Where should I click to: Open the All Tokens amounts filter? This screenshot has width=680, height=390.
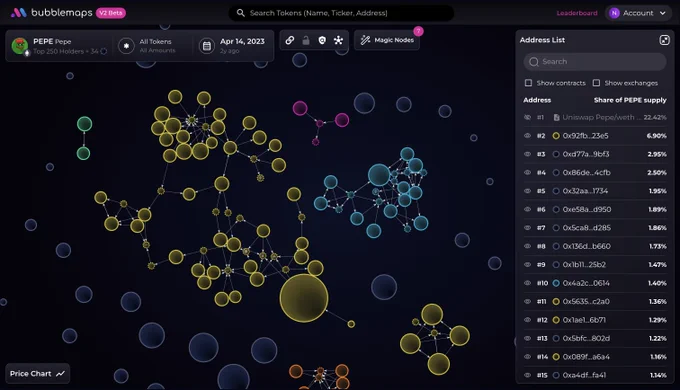point(147,46)
